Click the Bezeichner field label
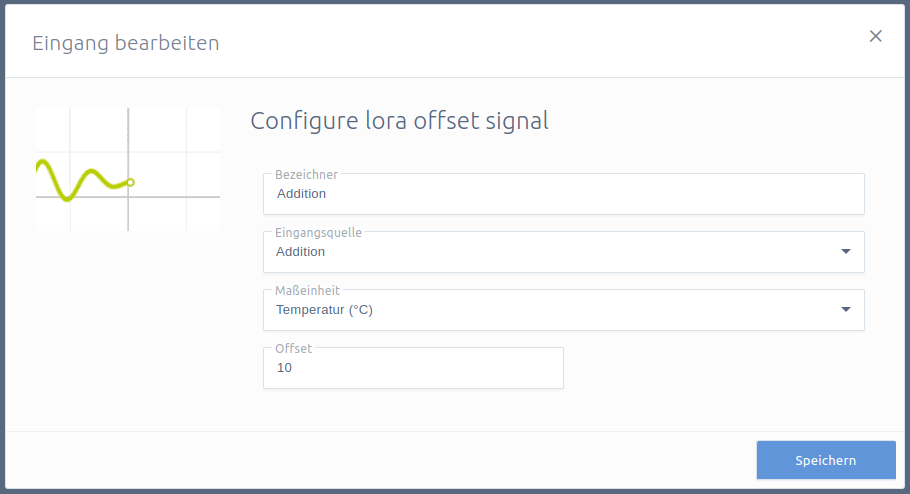910x494 pixels. [x=306, y=174]
